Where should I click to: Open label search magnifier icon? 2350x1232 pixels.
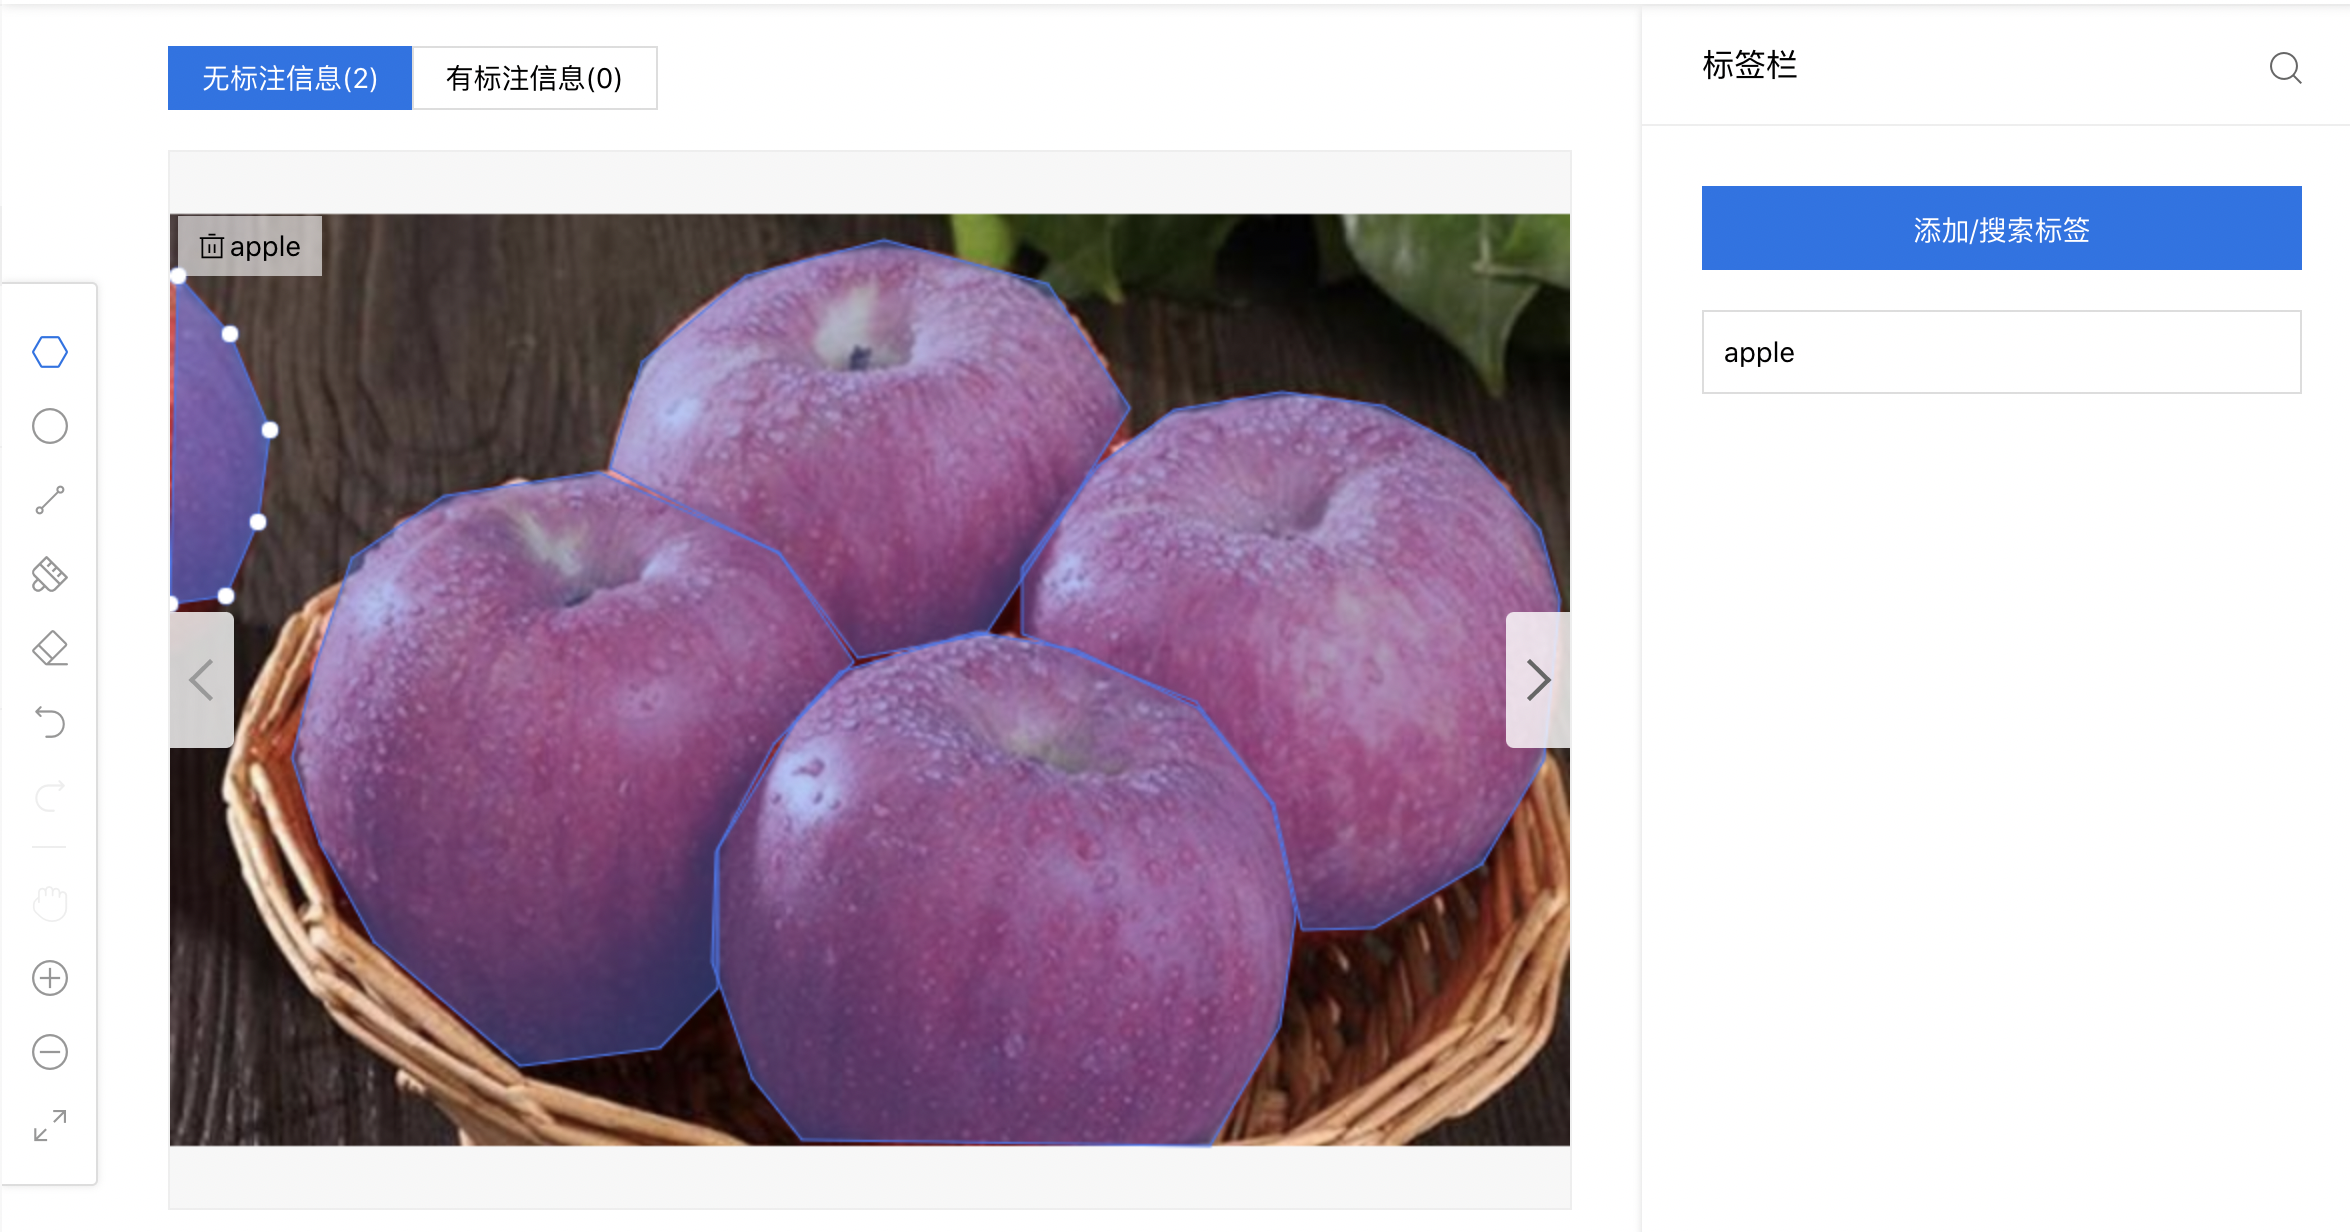[2286, 68]
